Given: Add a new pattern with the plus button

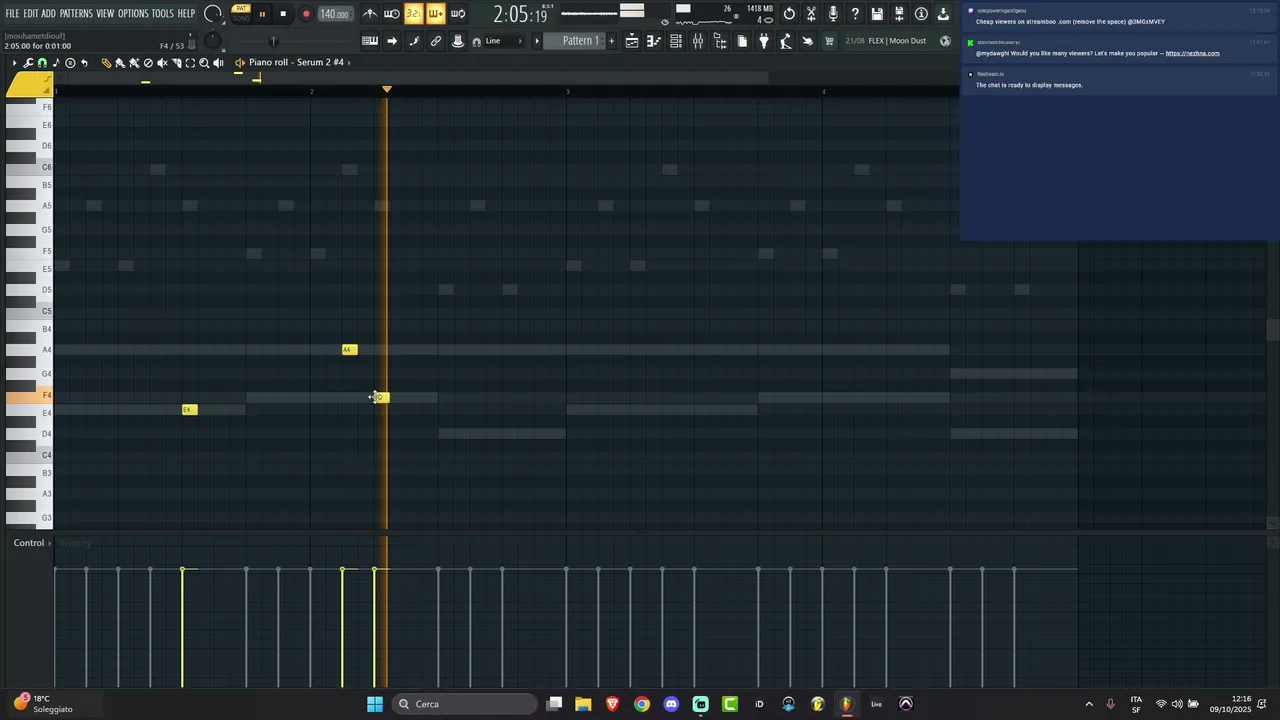Looking at the screenshot, I should pos(612,41).
